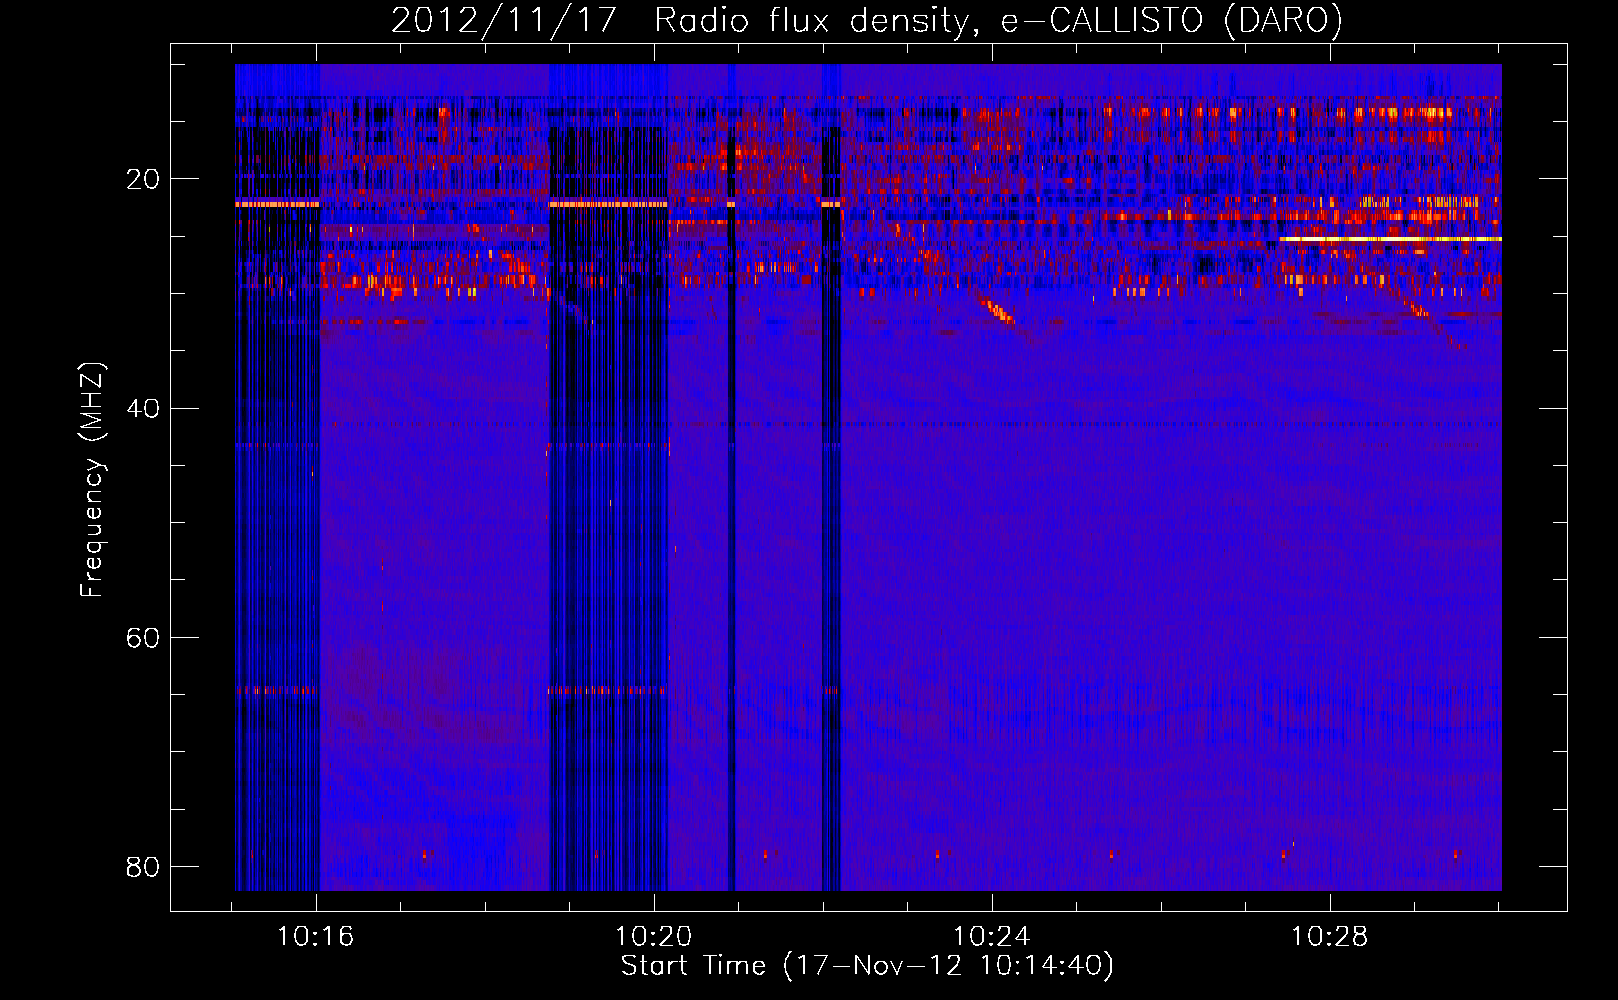Click the '10:28' time tick label

[x=1329, y=937]
